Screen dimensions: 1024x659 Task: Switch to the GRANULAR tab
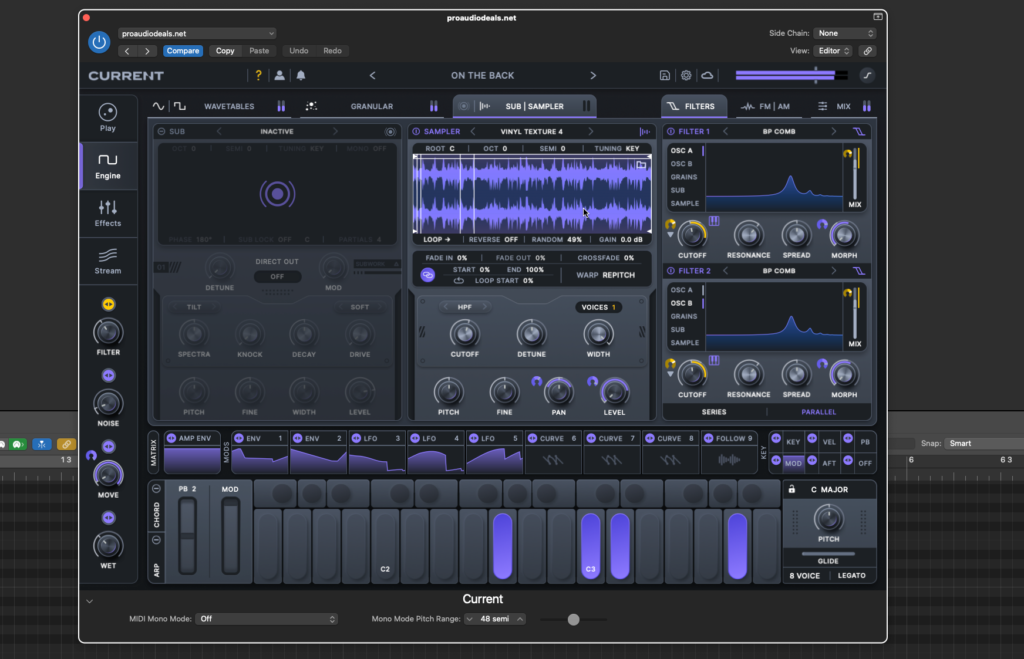click(x=372, y=106)
